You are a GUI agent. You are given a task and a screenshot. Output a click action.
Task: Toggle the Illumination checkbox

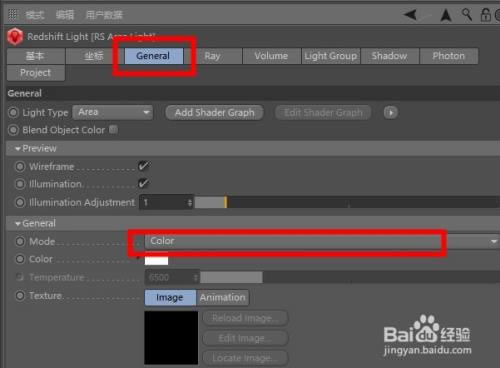143,183
